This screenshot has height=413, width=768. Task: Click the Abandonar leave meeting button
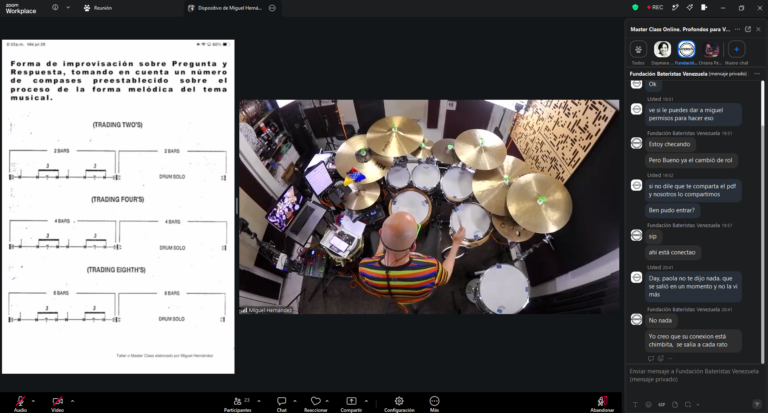pos(602,404)
